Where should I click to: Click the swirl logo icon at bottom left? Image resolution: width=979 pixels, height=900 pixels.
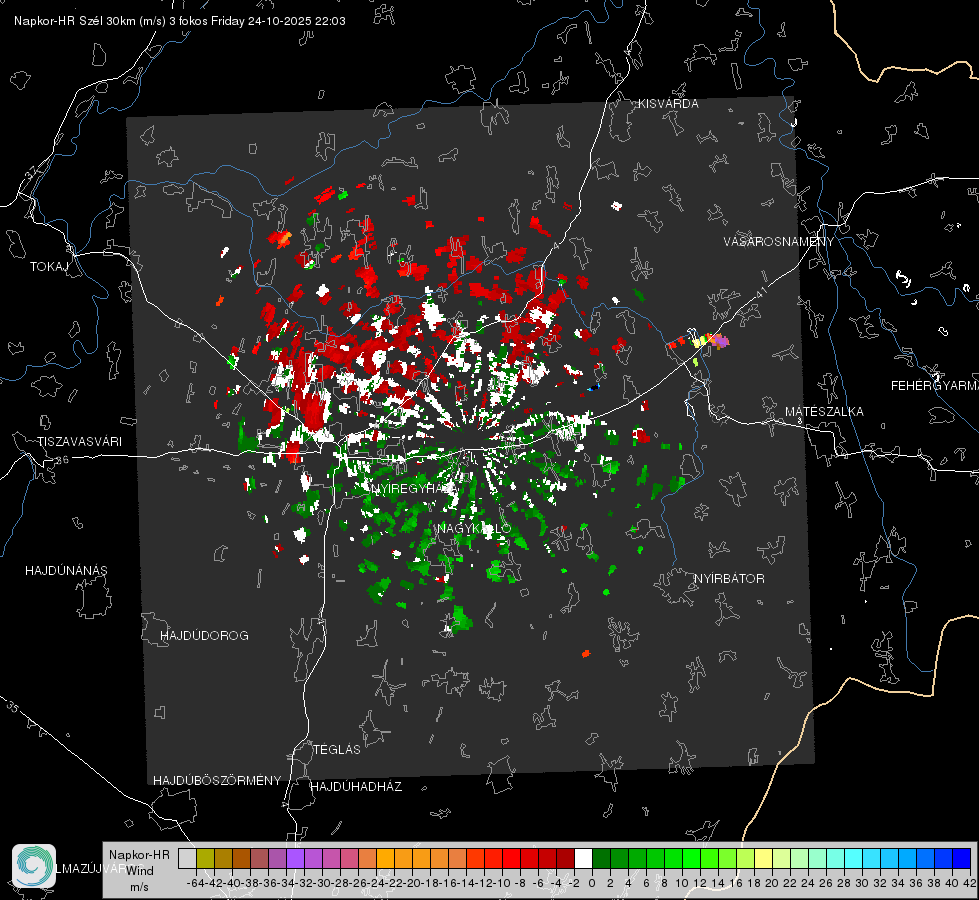(x=34, y=866)
